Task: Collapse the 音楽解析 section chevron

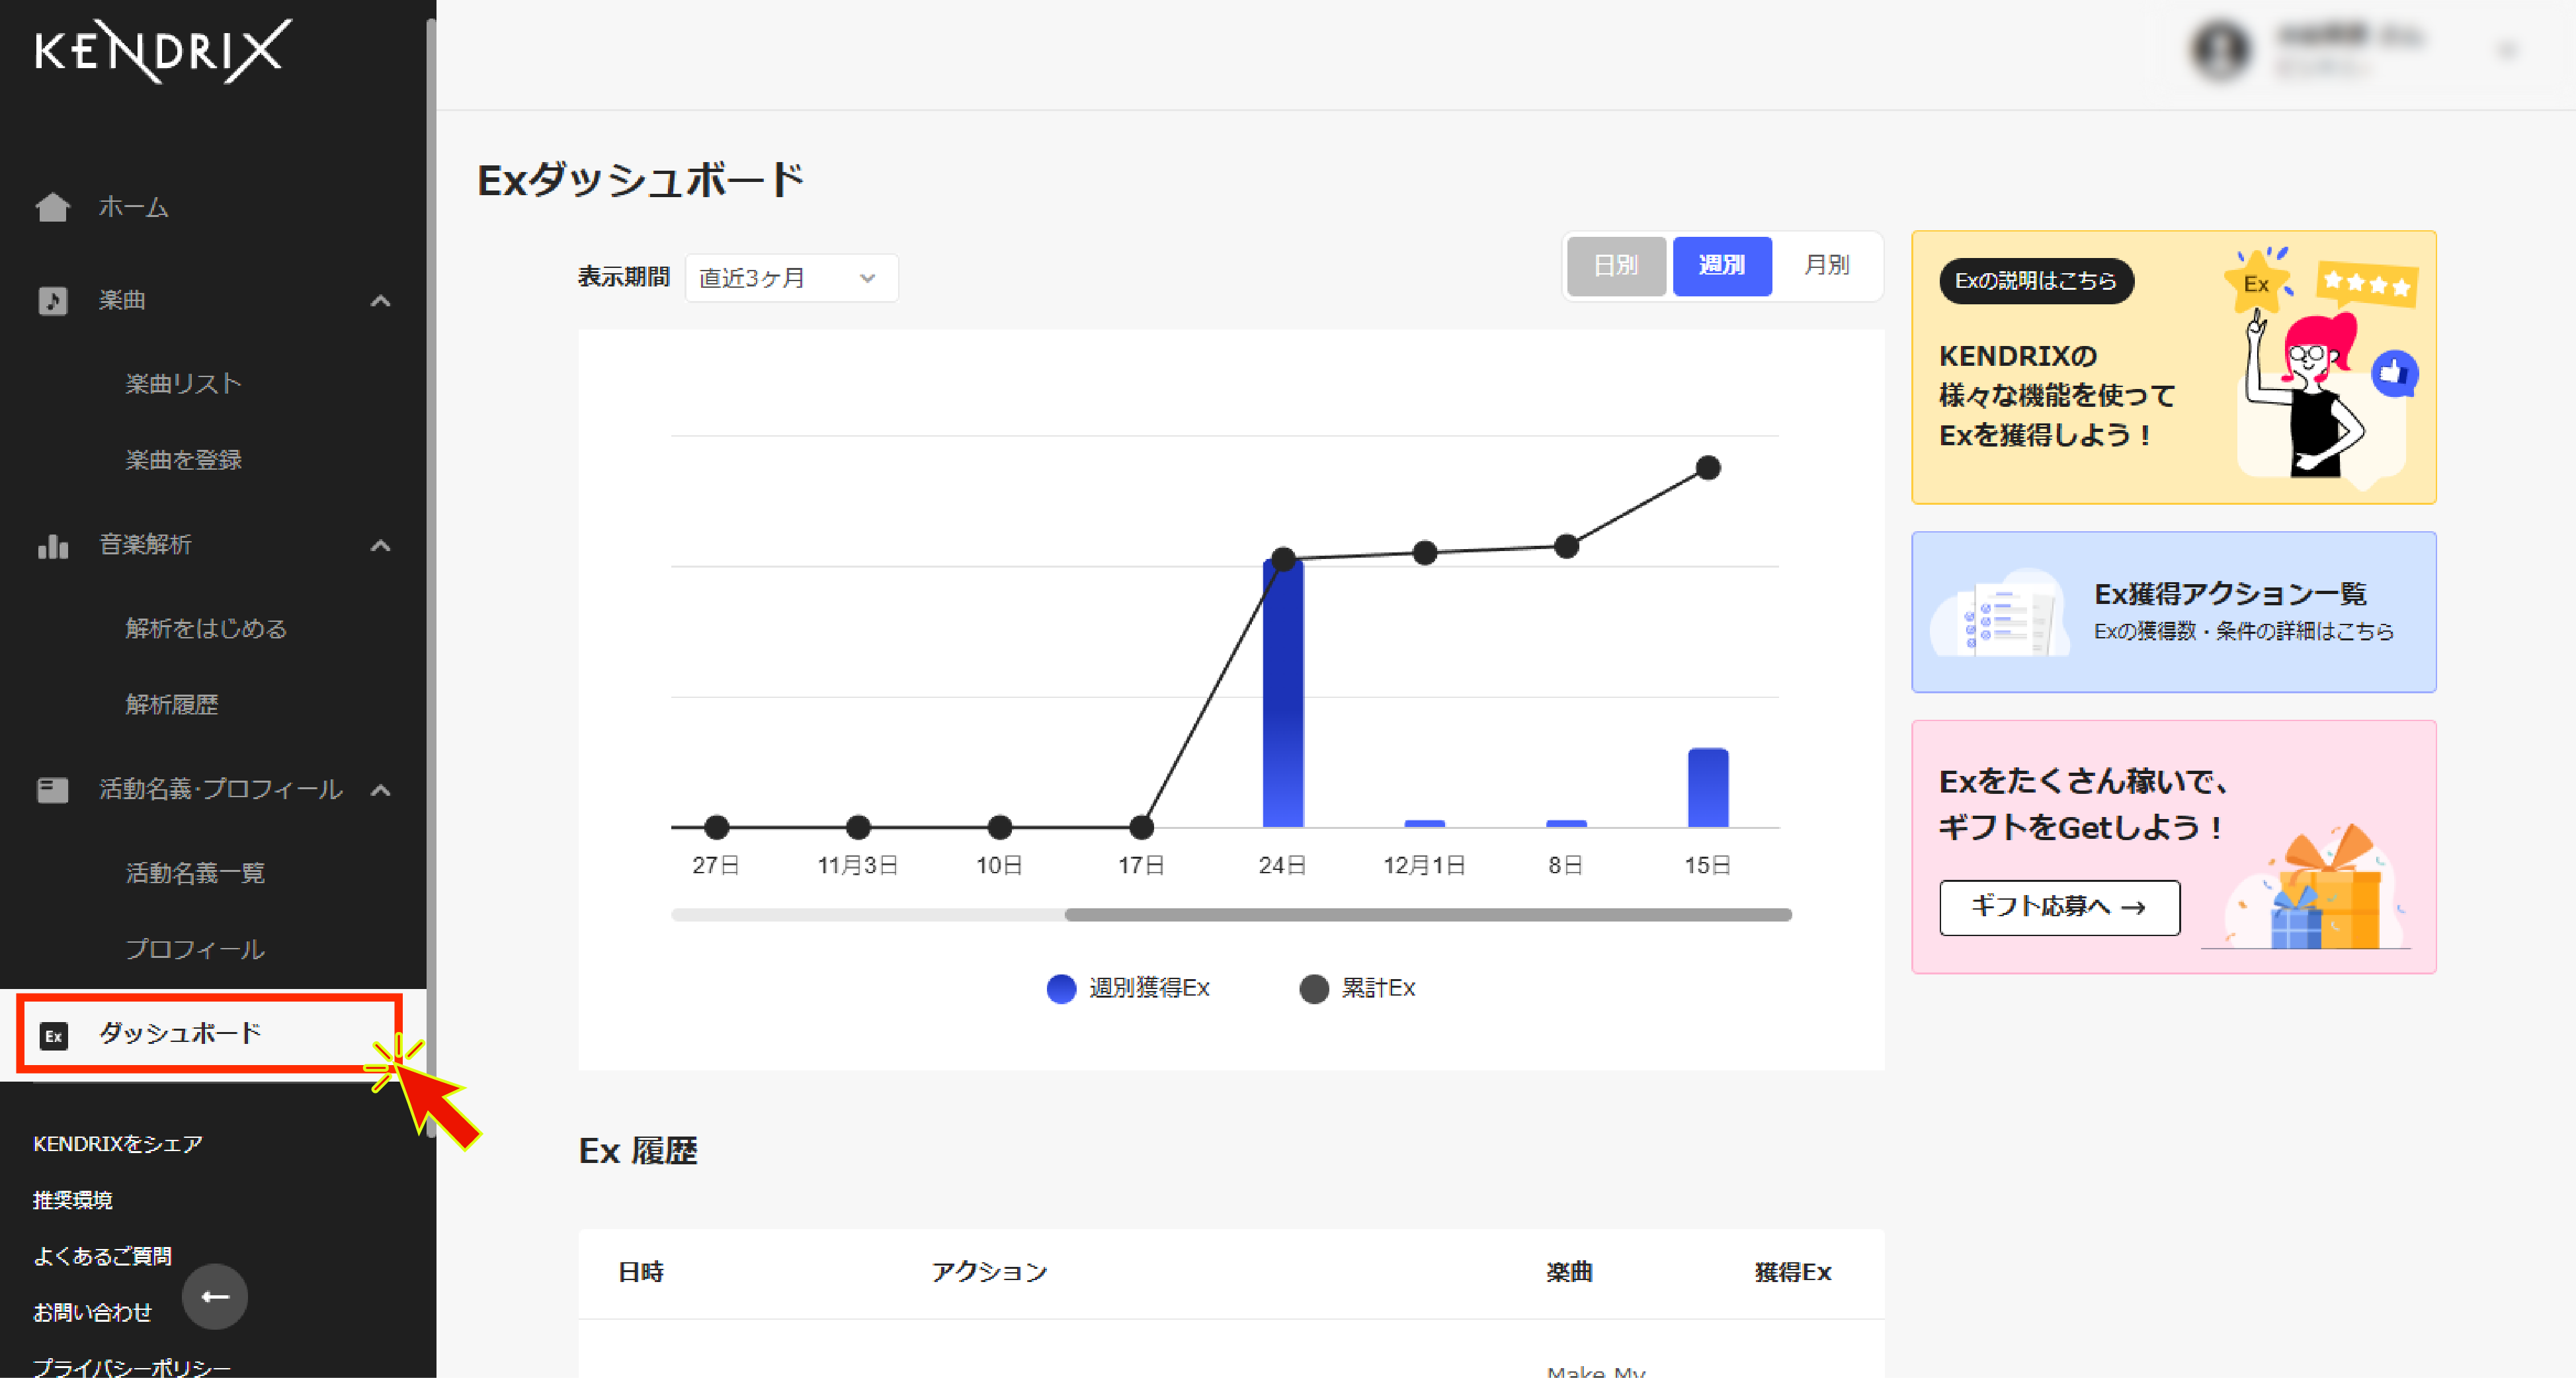Action: pyautogui.click(x=380, y=545)
